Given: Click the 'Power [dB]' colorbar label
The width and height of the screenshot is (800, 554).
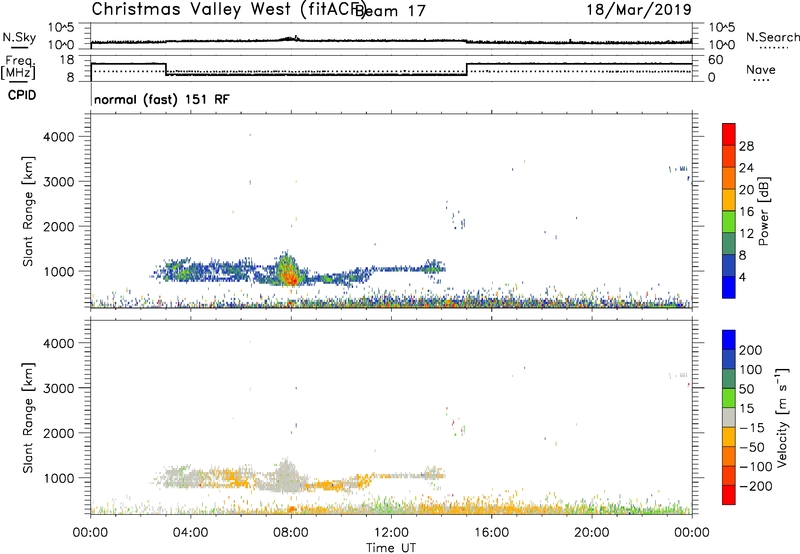Looking at the screenshot, I should point(763,211).
